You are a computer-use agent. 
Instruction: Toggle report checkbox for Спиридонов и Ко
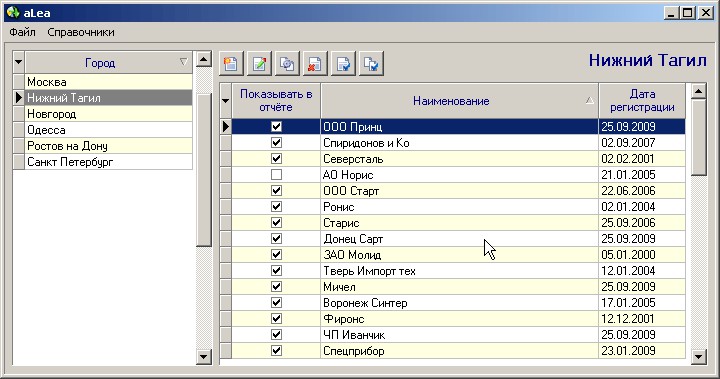(276, 142)
